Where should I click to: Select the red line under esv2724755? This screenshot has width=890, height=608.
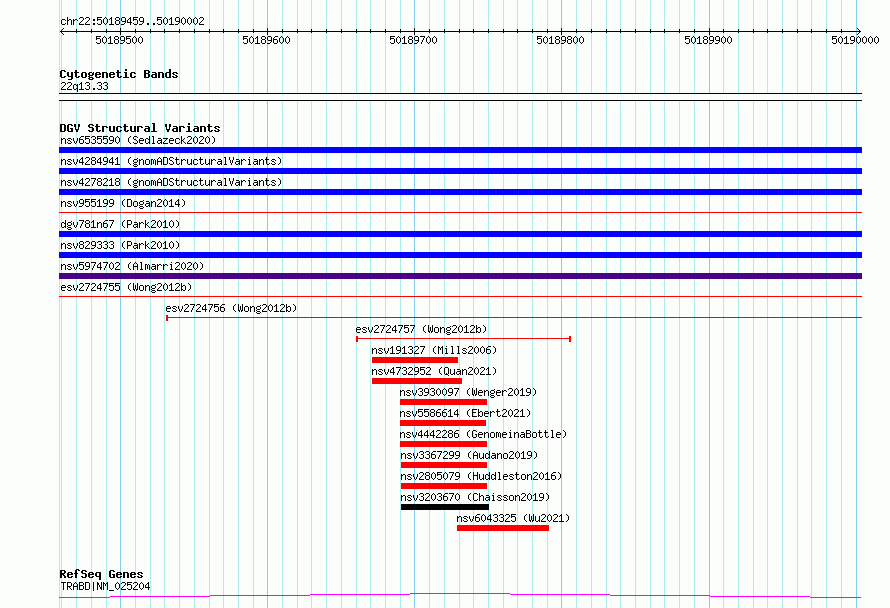[460, 297]
